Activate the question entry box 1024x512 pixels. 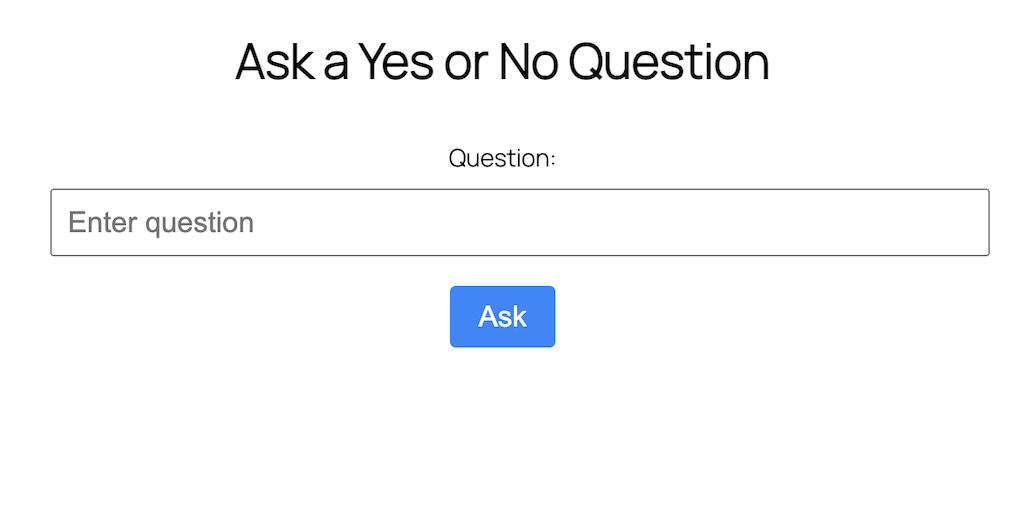(x=520, y=222)
